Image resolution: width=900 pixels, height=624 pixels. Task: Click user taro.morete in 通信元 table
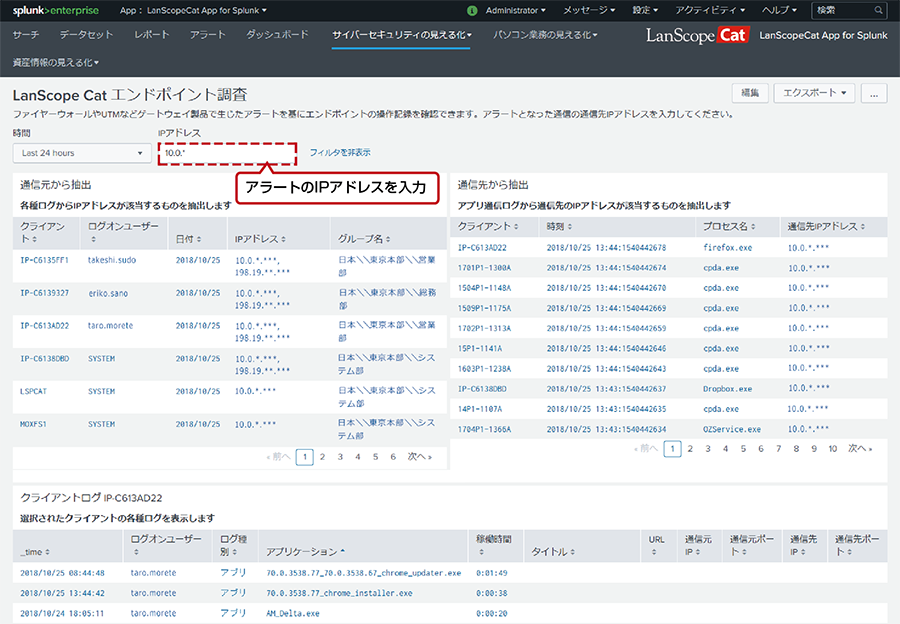110,325
